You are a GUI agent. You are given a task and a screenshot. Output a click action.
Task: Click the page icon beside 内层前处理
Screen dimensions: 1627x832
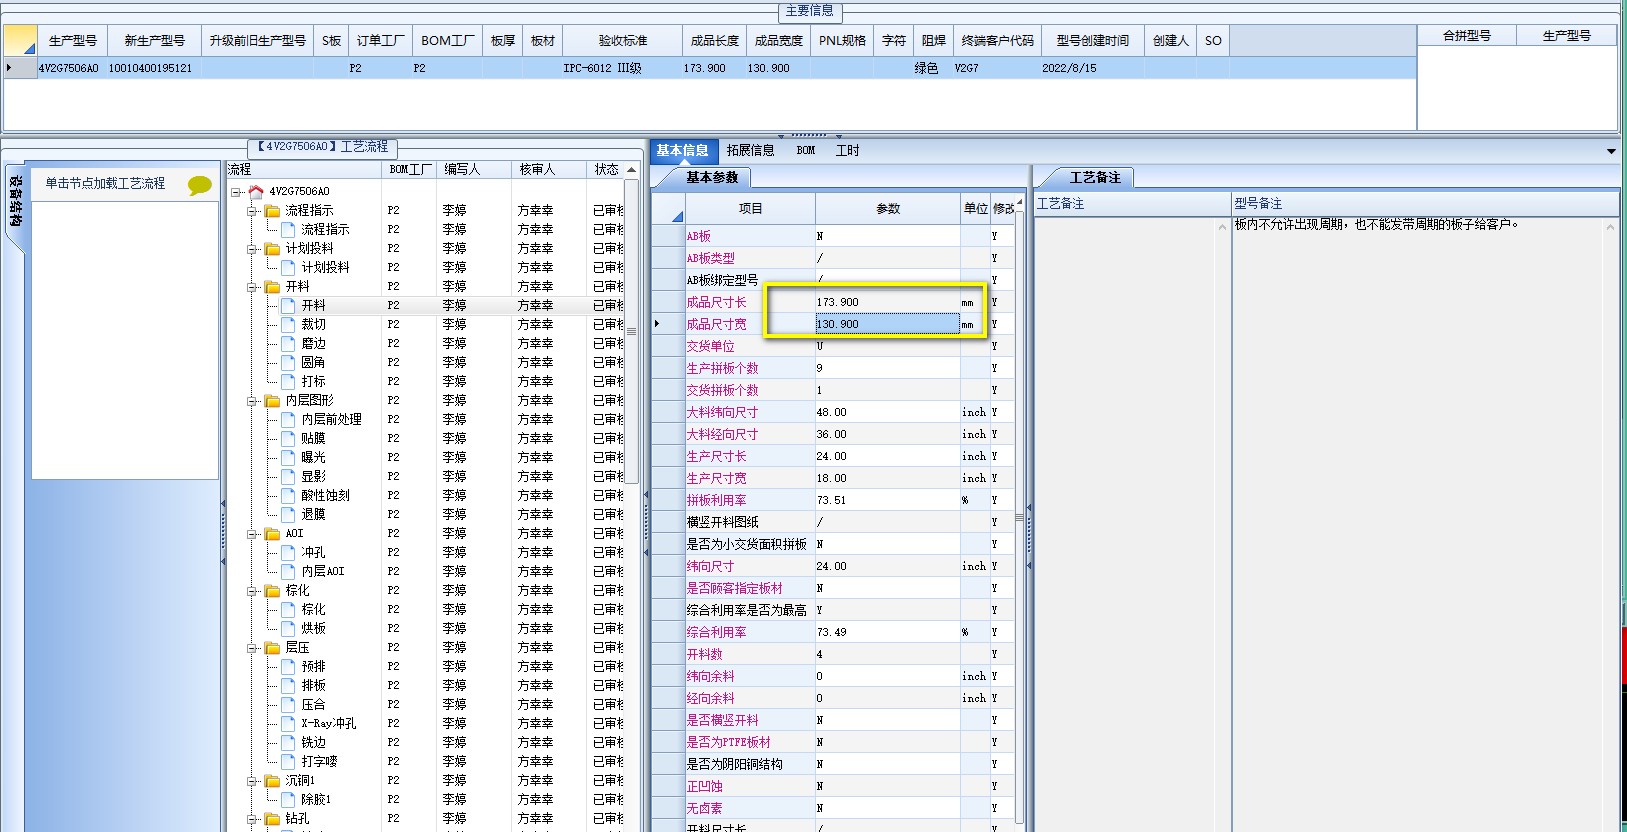coord(288,419)
